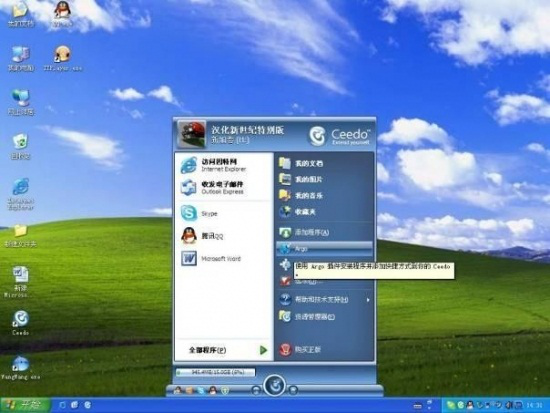Open Microsoft Word from the Ceedo menu
550x413 pixels.
224,259
